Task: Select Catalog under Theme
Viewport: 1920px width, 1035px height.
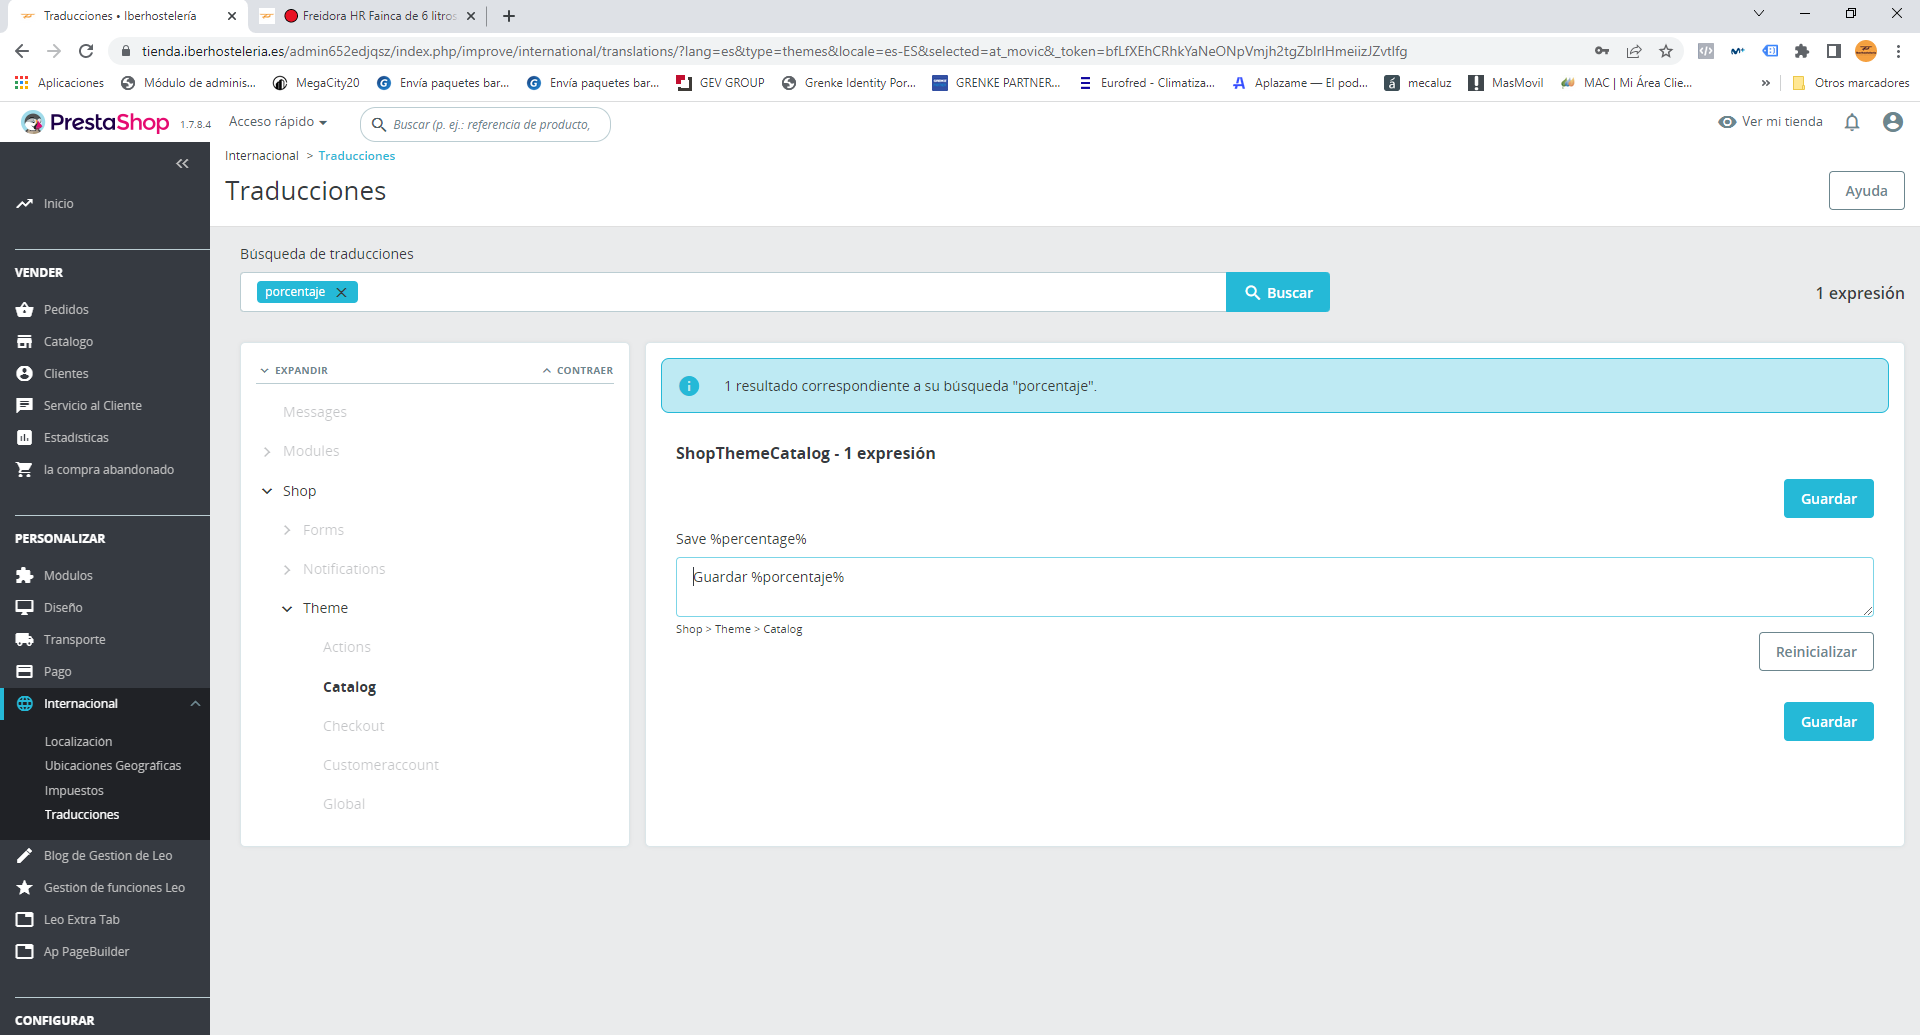Action: pos(350,687)
